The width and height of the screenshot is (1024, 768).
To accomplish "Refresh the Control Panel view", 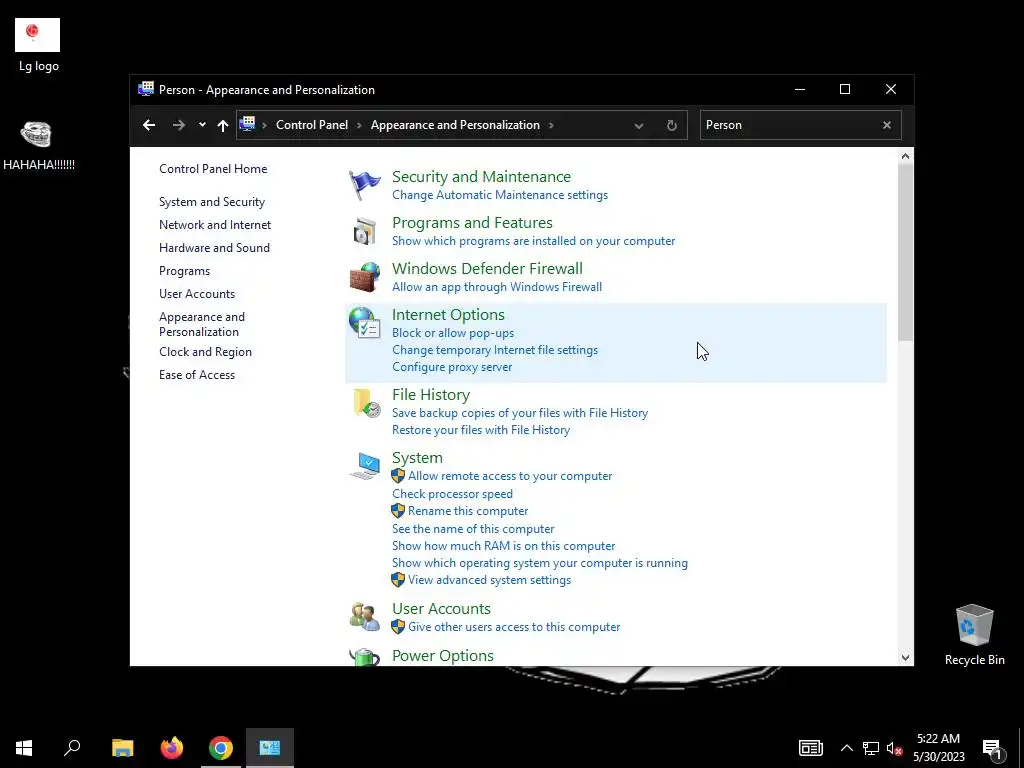I will (671, 125).
